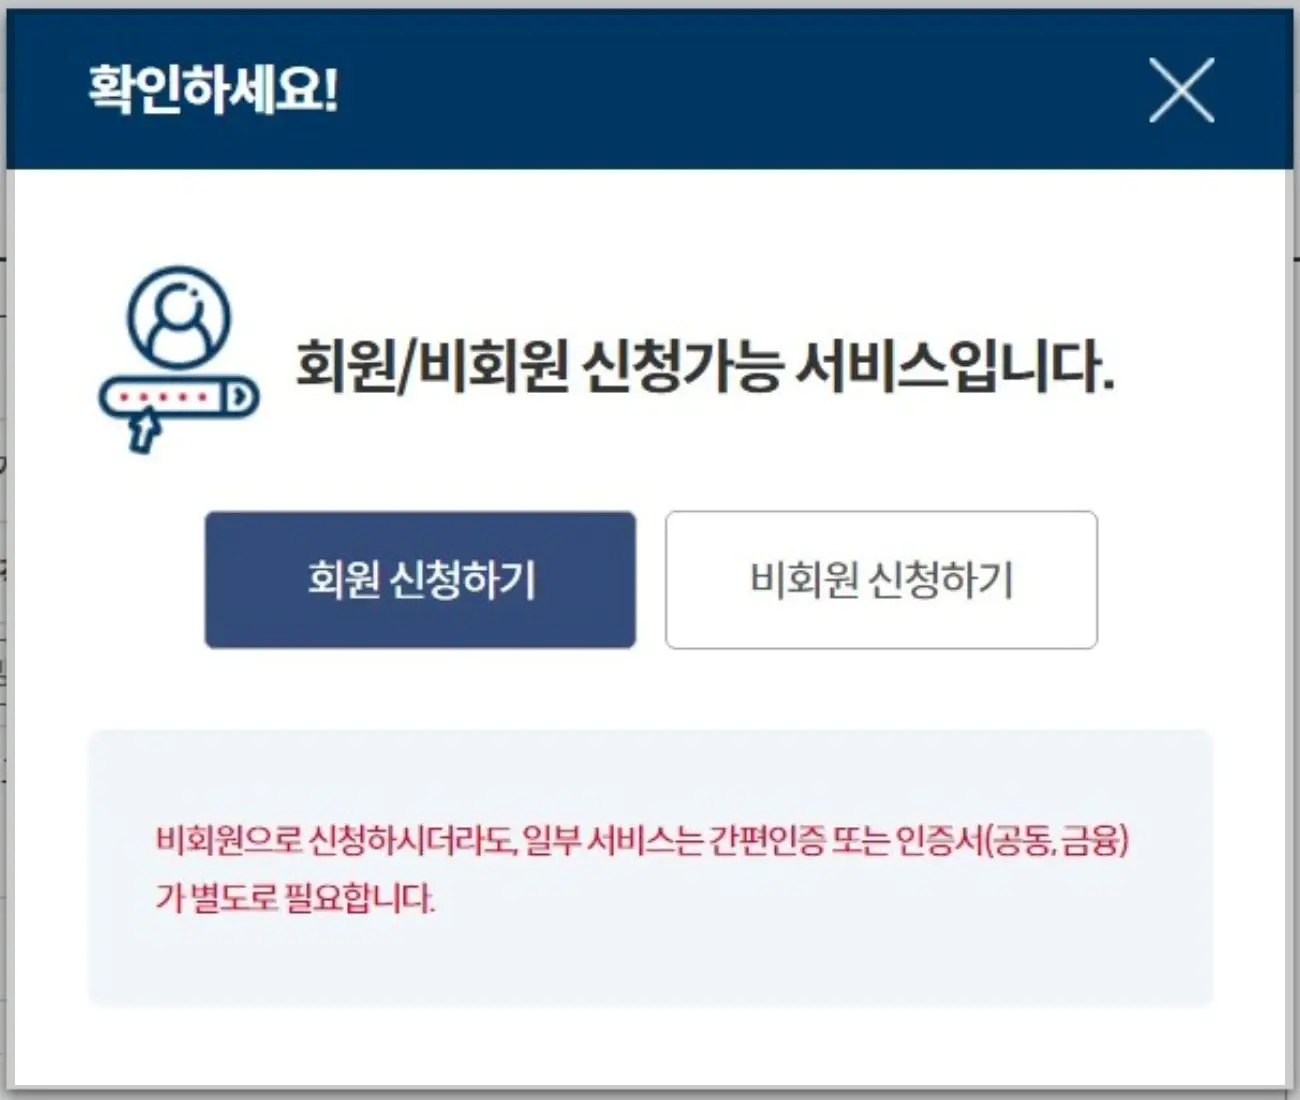Click the arrow pointer under the password bar

[x=145, y=432]
